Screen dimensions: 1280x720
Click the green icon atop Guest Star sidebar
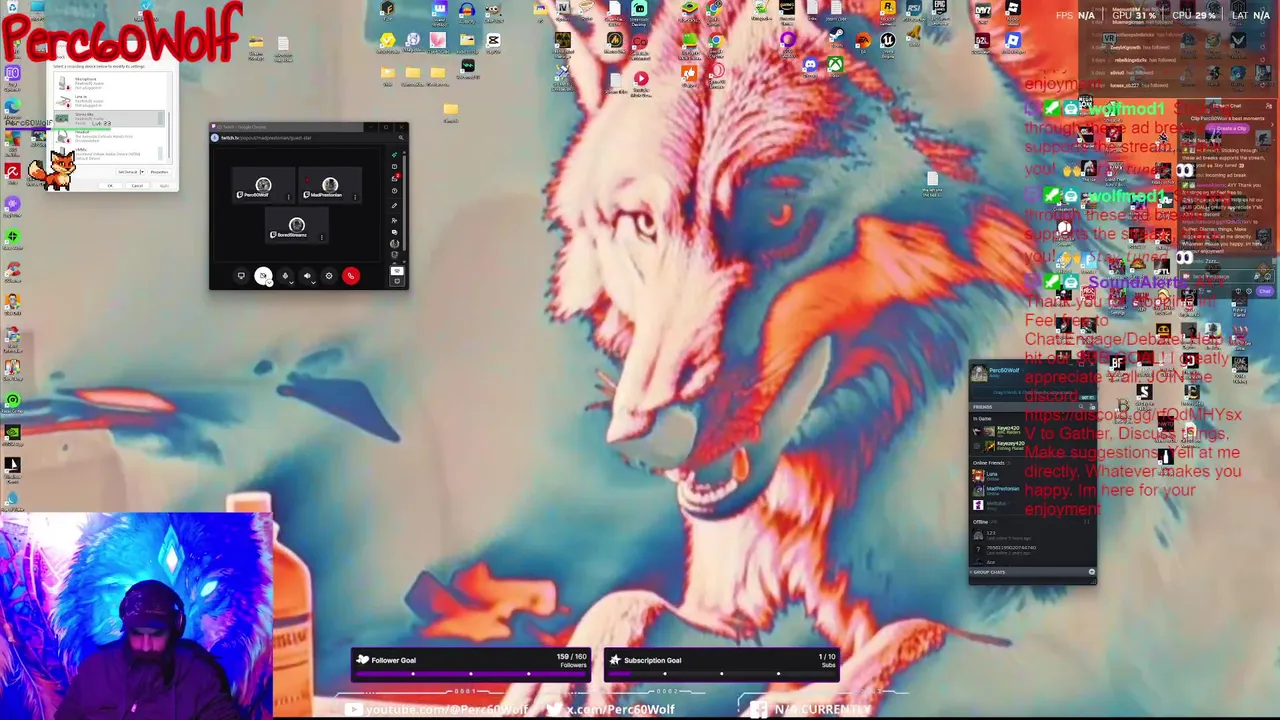coord(395,155)
